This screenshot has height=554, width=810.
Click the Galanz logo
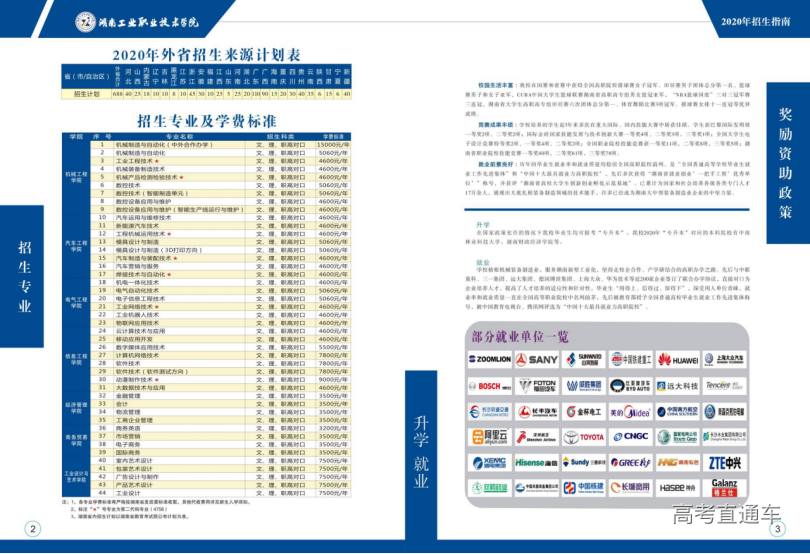(724, 488)
